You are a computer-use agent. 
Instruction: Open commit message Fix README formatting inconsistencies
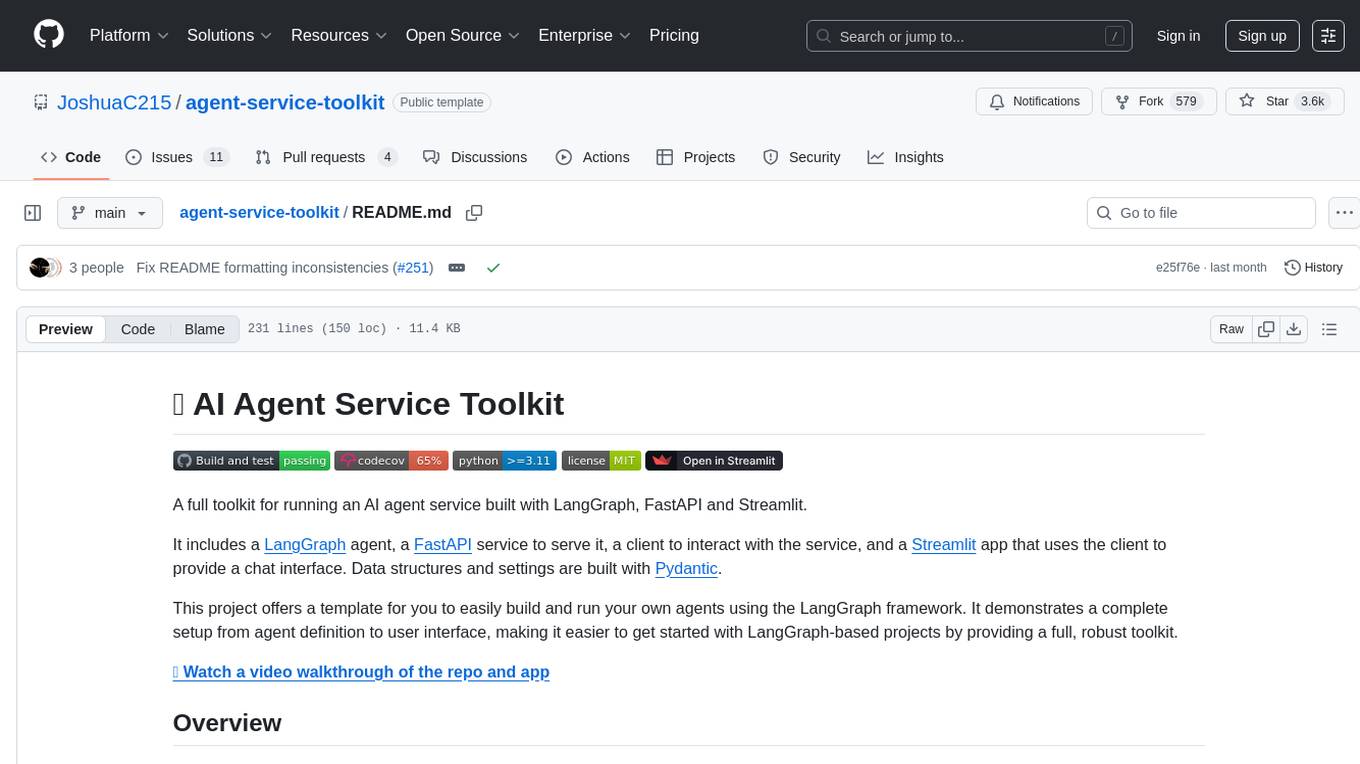262,268
